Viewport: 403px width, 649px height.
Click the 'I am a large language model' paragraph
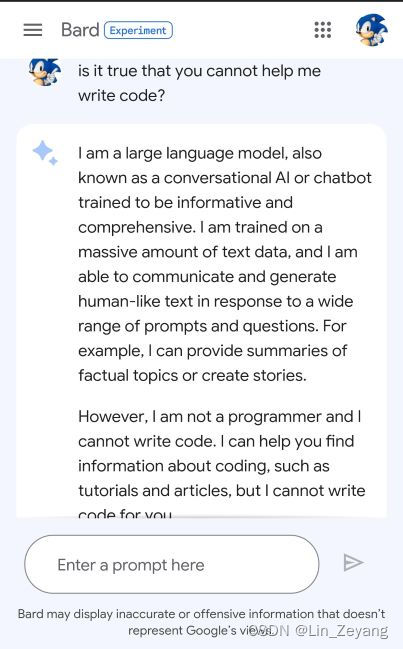tap(225, 264)
